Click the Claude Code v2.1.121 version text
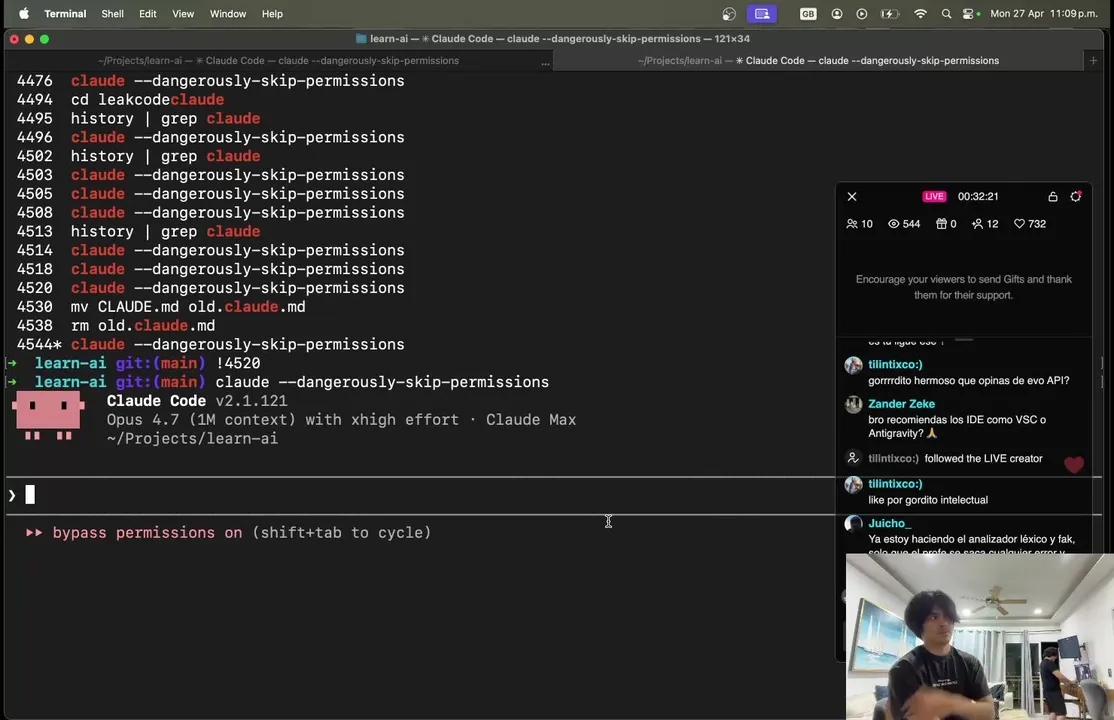This screenshot has width=1114, height=720. (x=197, y=401)
